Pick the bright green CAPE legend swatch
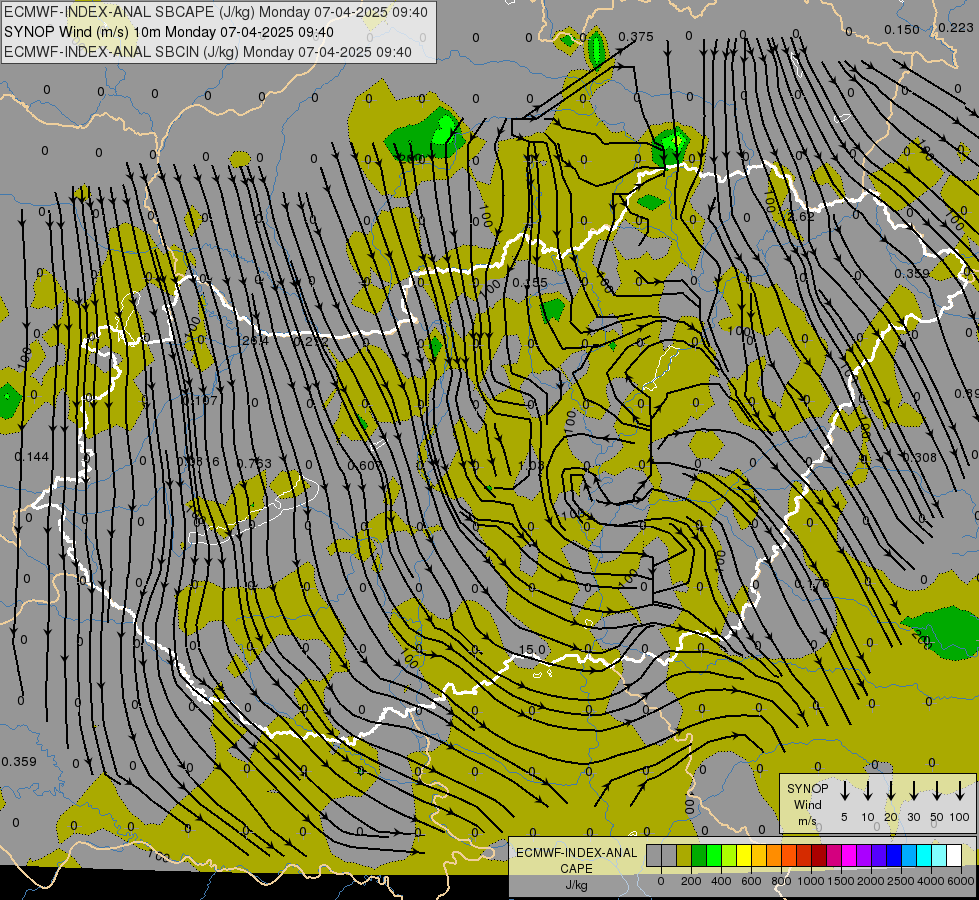 tap(714, 856)
